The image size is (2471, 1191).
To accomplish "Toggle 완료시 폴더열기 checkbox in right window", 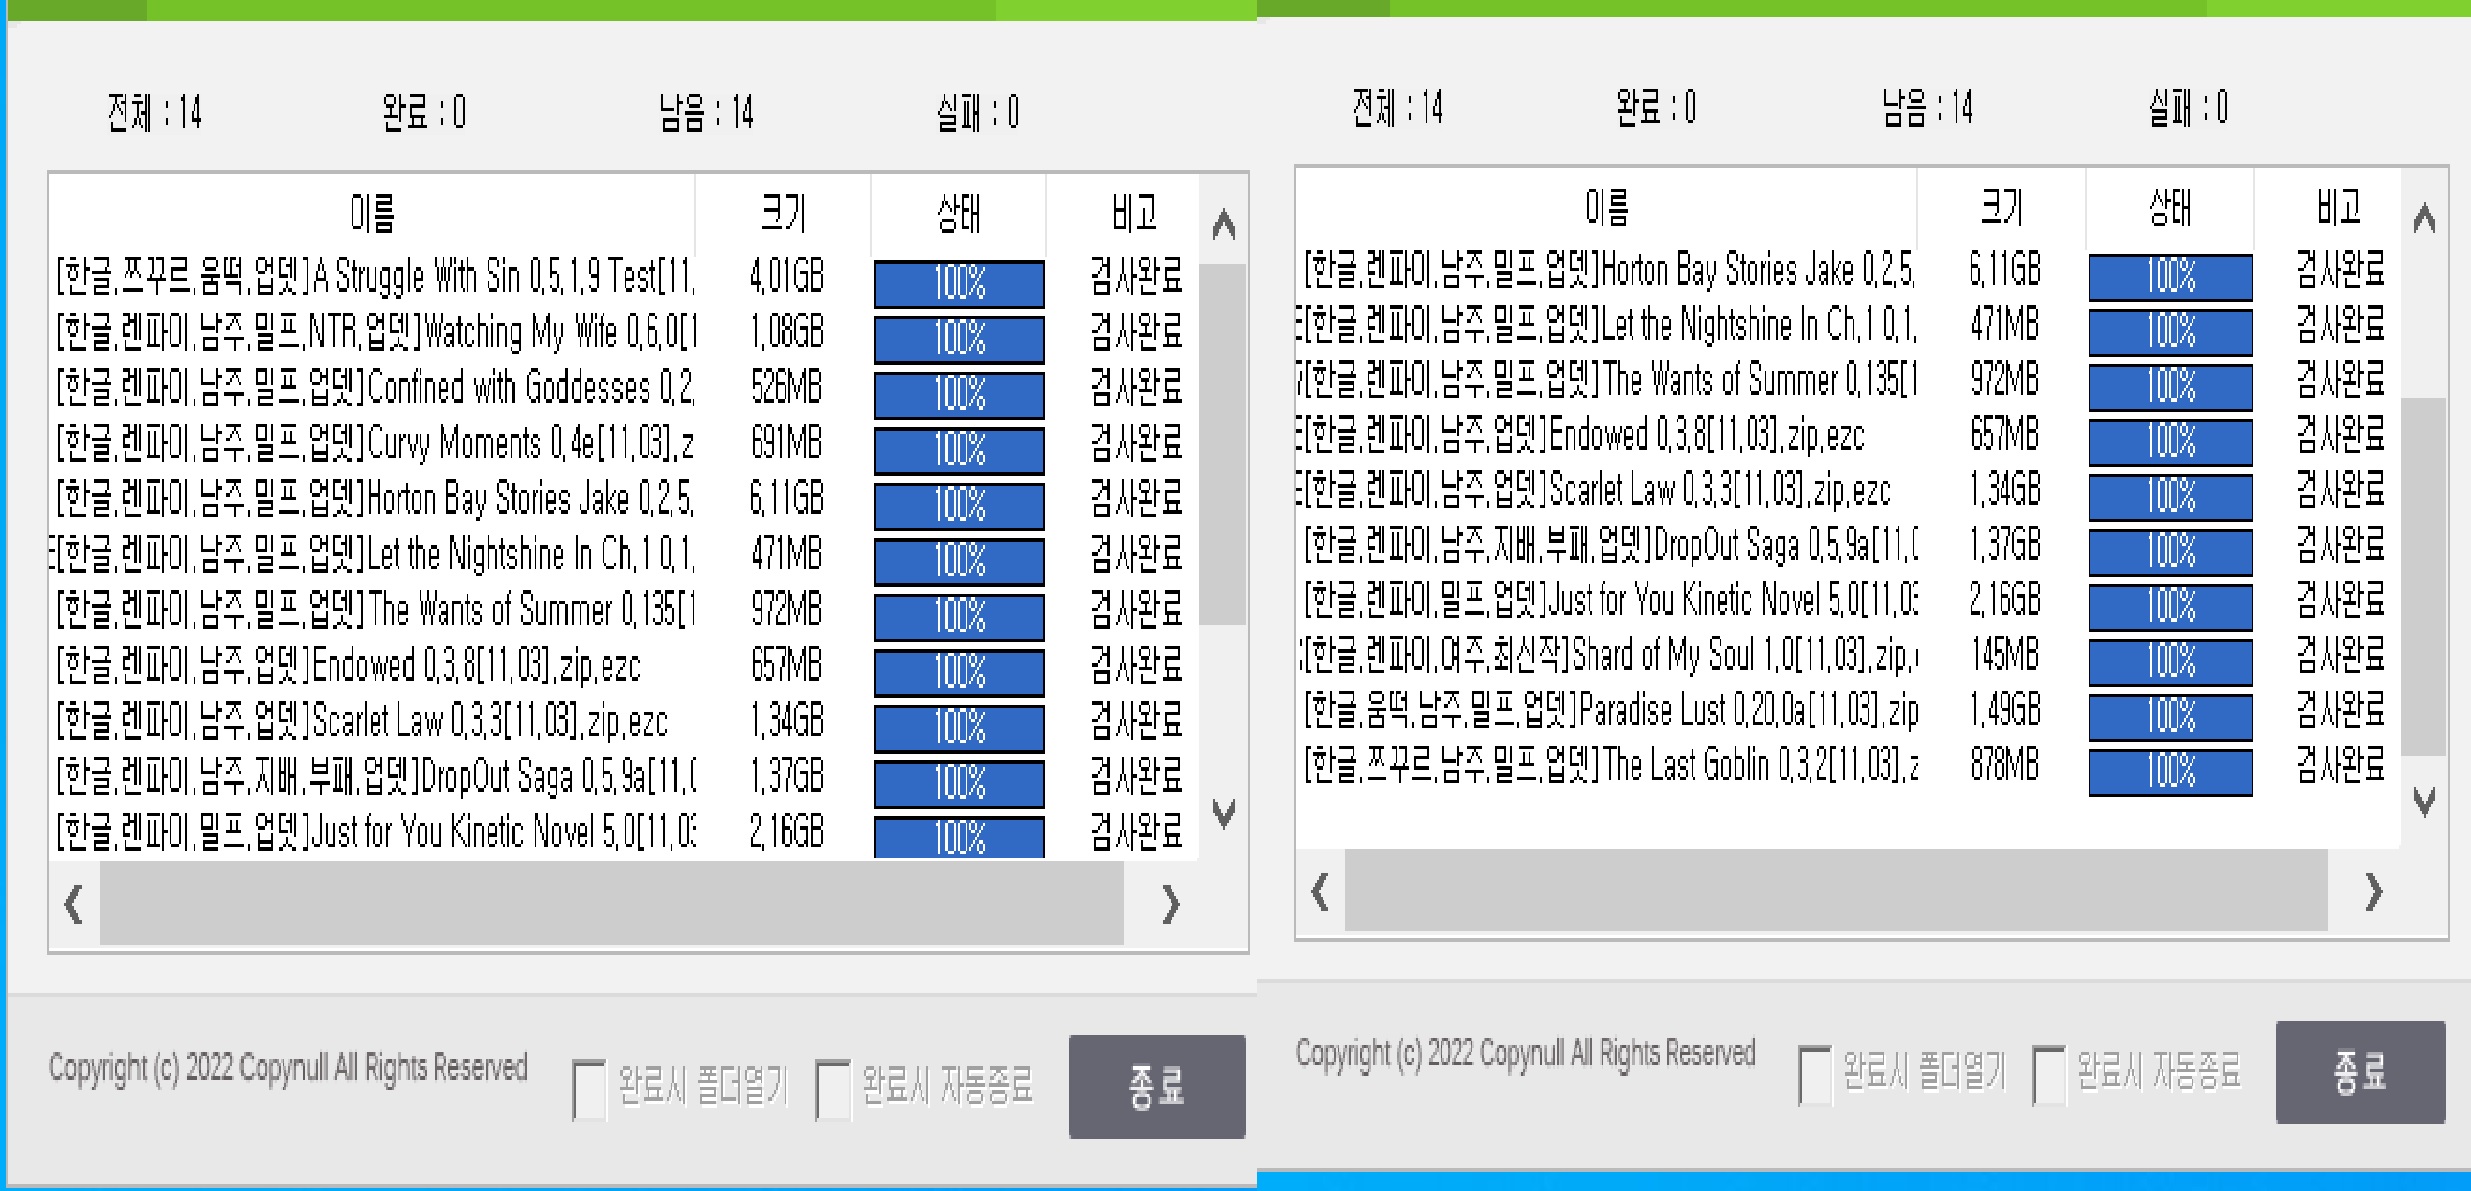I will (x=1814, y=1075).
